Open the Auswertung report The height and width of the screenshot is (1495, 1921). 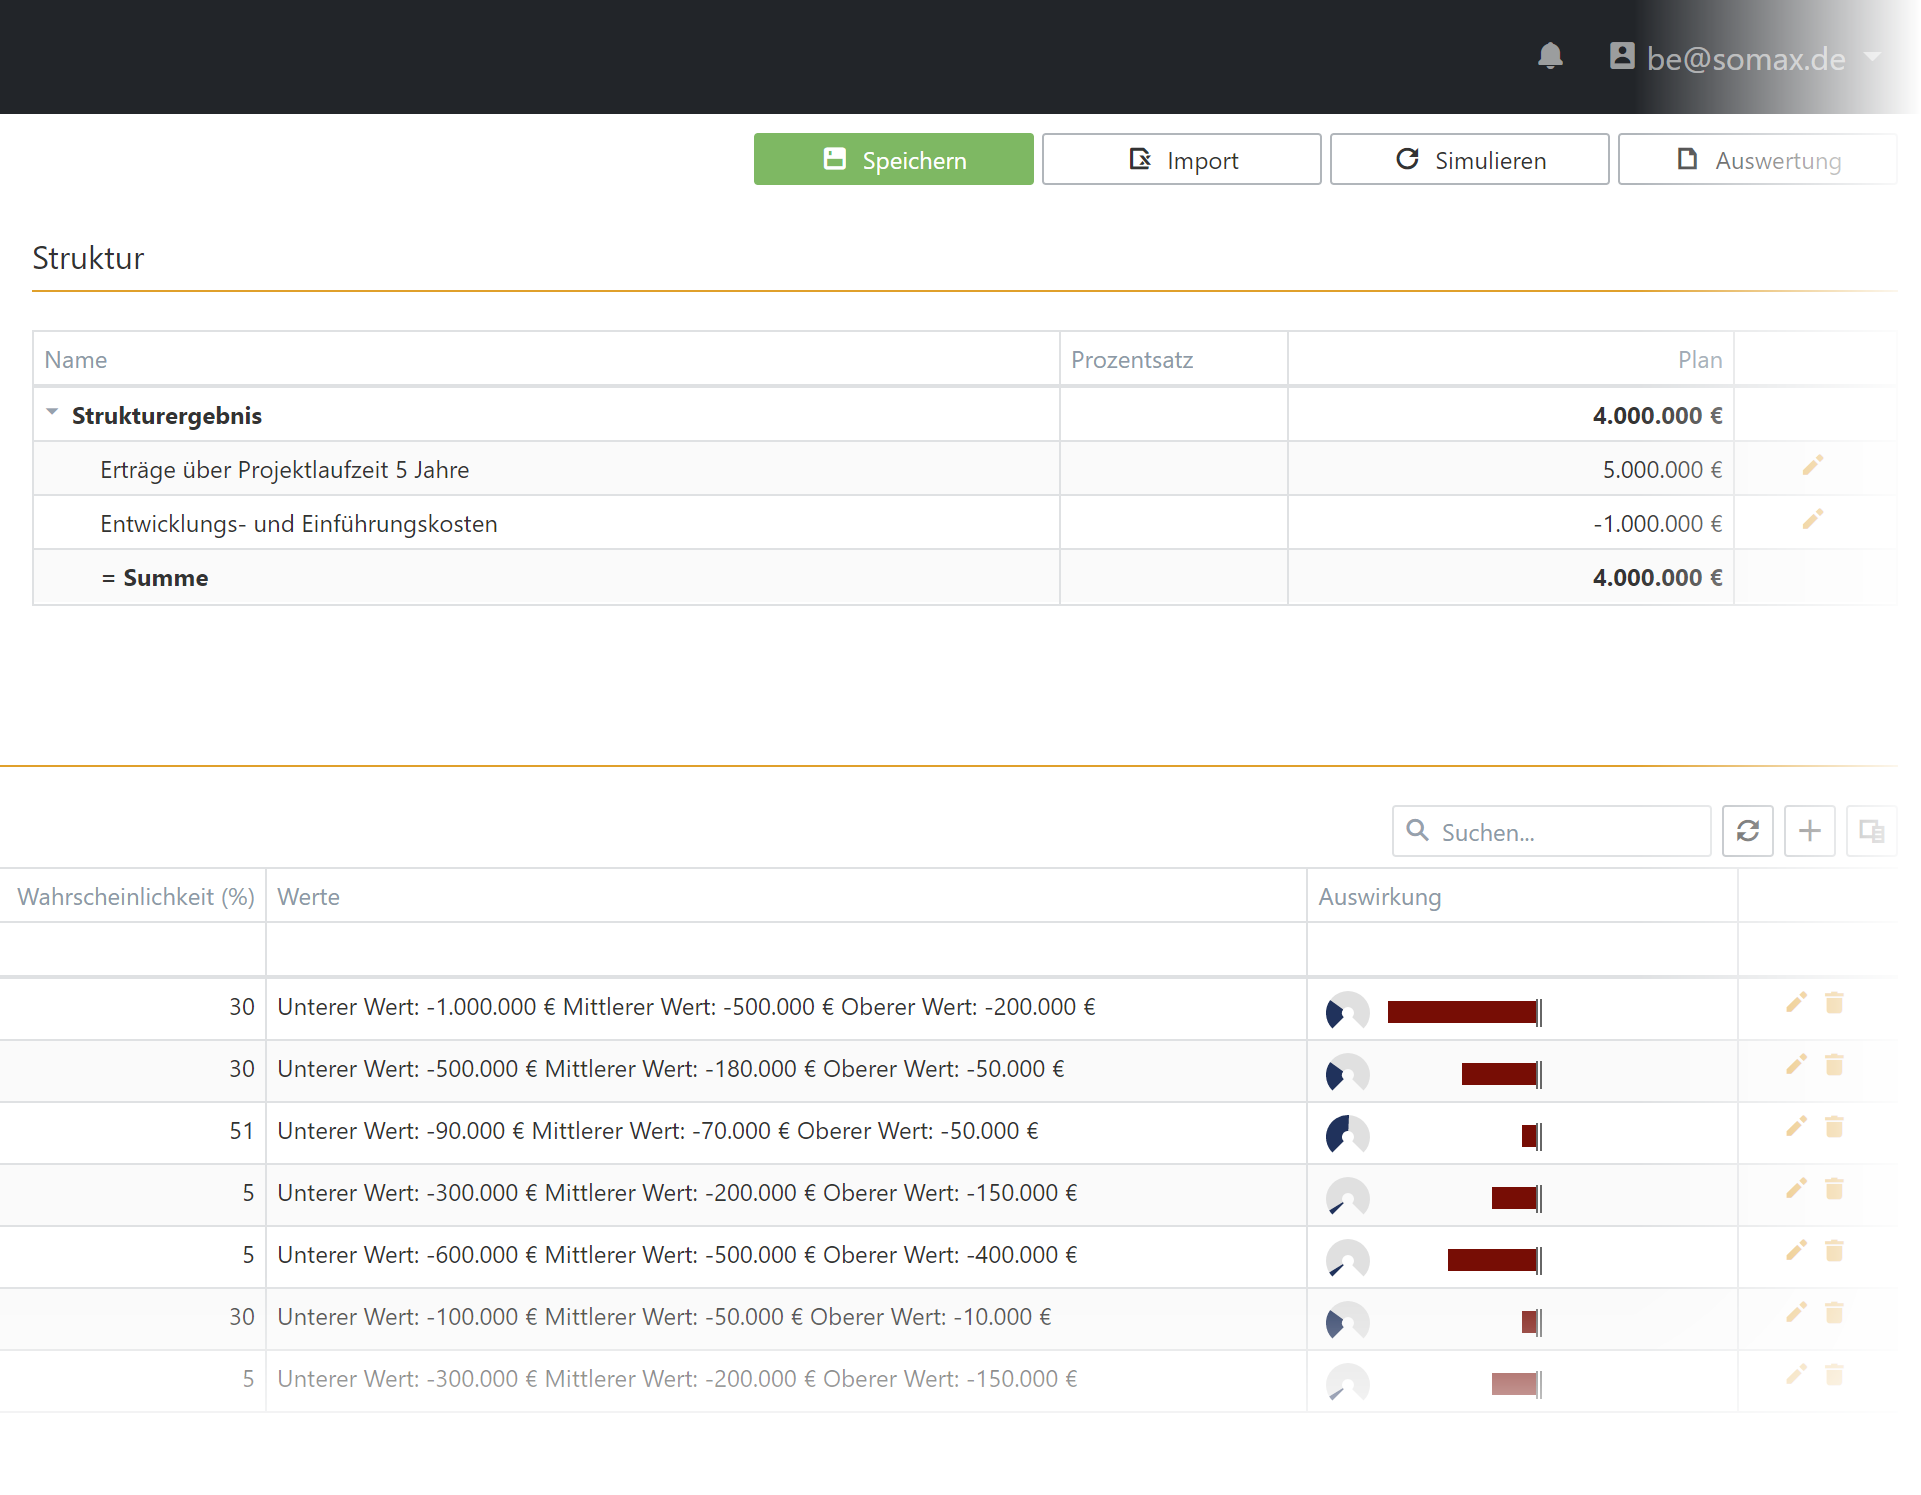point(1758,159)
